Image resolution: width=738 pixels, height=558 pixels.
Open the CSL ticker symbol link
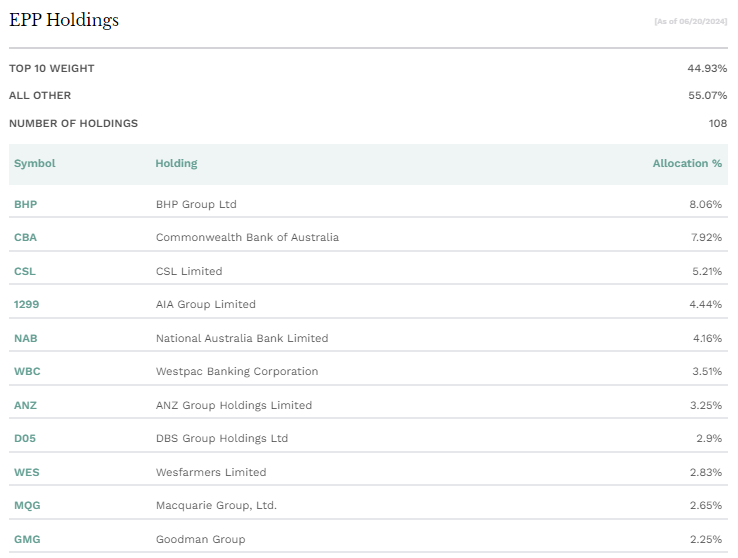pyautogui.click(x=25, y=271)
